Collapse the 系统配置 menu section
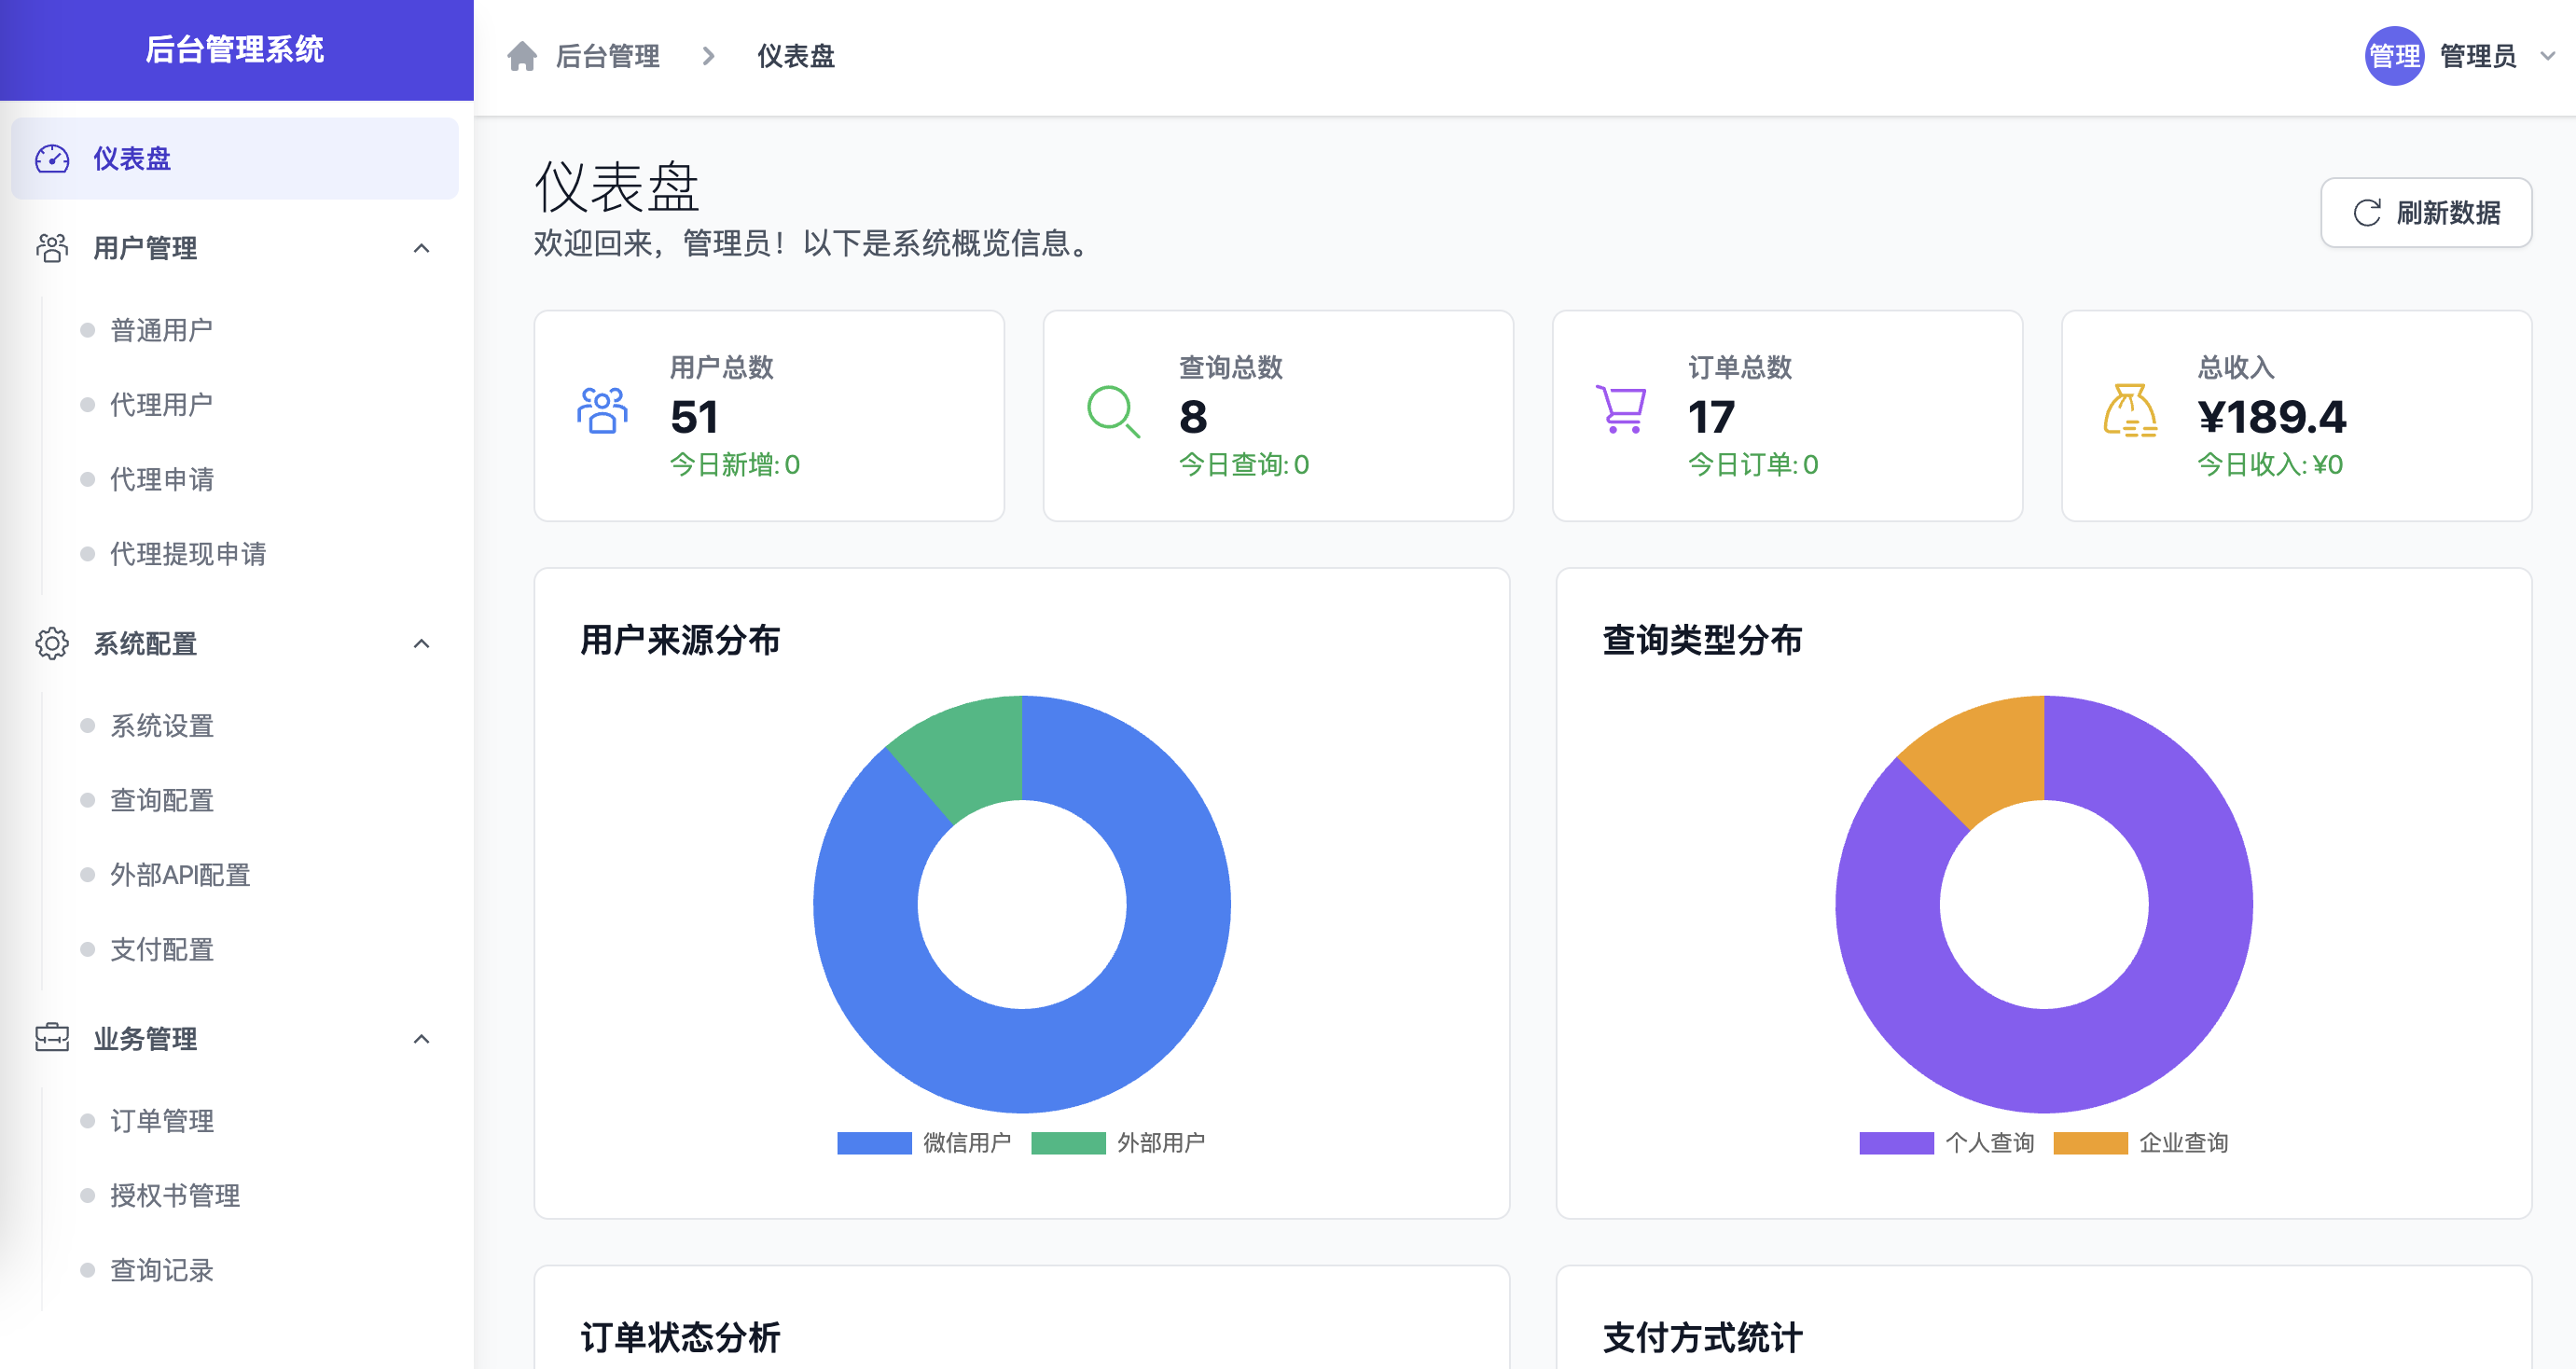The image size is (2576, 1369). click(422, 643)
